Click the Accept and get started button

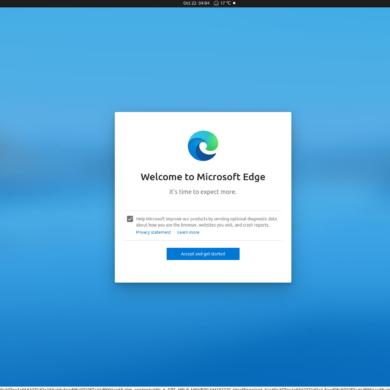click(x=203, y=254)
